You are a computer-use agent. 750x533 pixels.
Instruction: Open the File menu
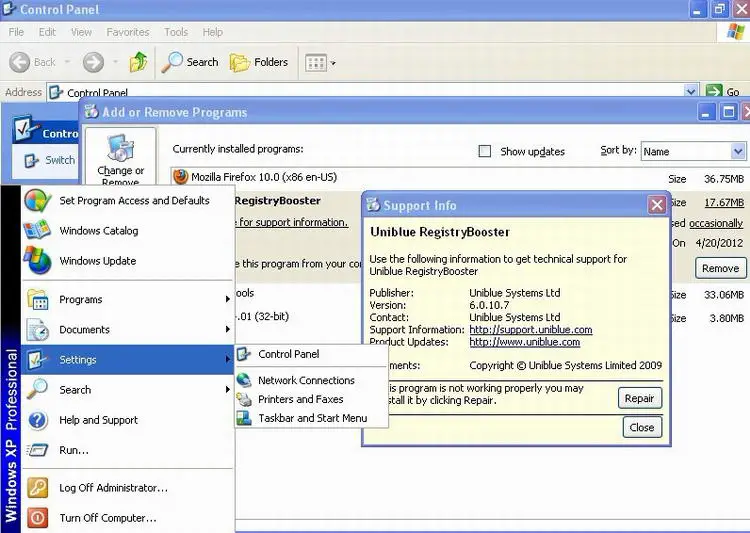[x=16, y=32]
